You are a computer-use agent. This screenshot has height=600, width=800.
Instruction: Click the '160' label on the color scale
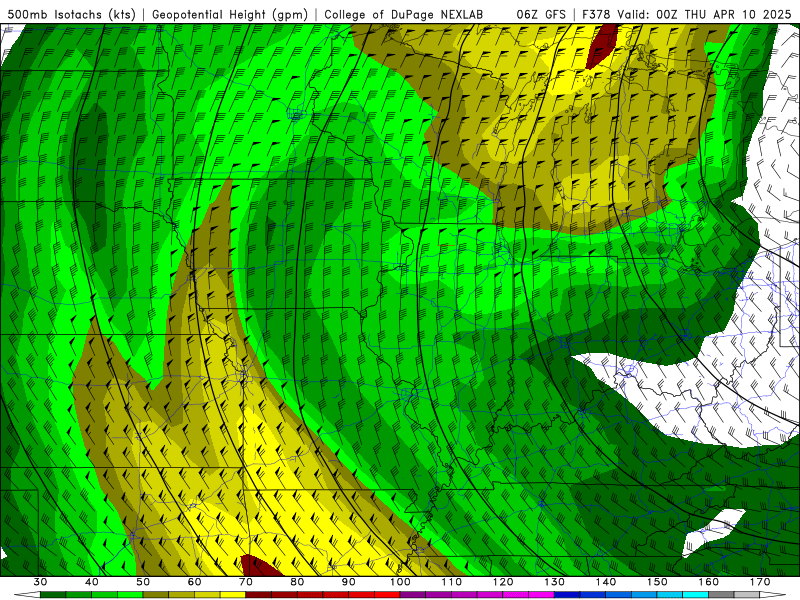point(709,582)
